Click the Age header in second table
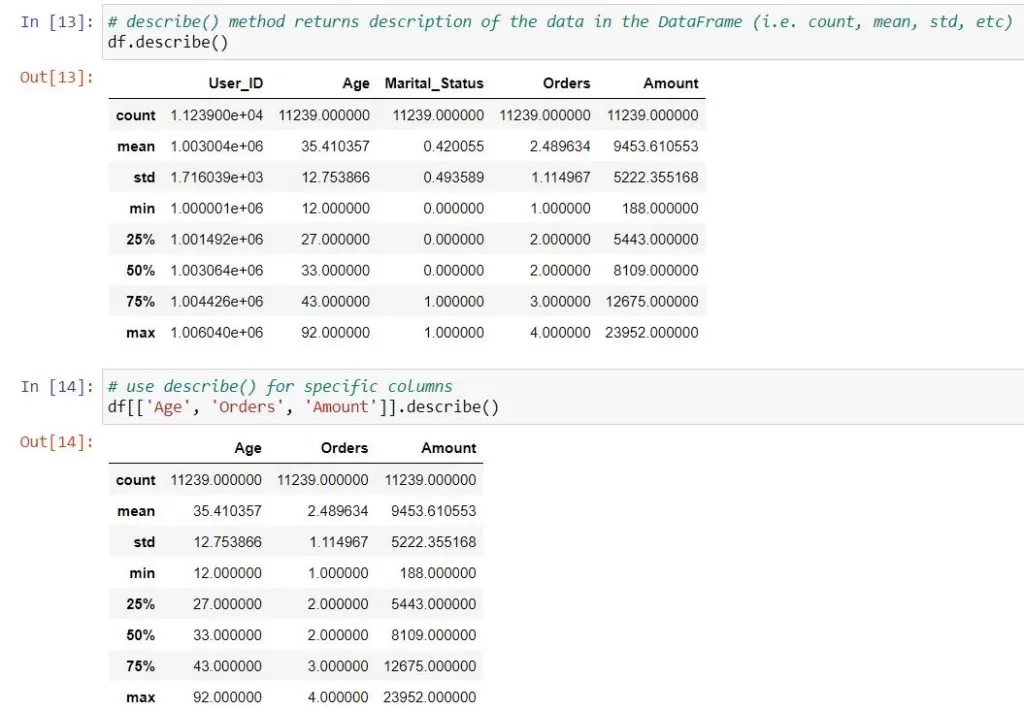 (248, 448)
